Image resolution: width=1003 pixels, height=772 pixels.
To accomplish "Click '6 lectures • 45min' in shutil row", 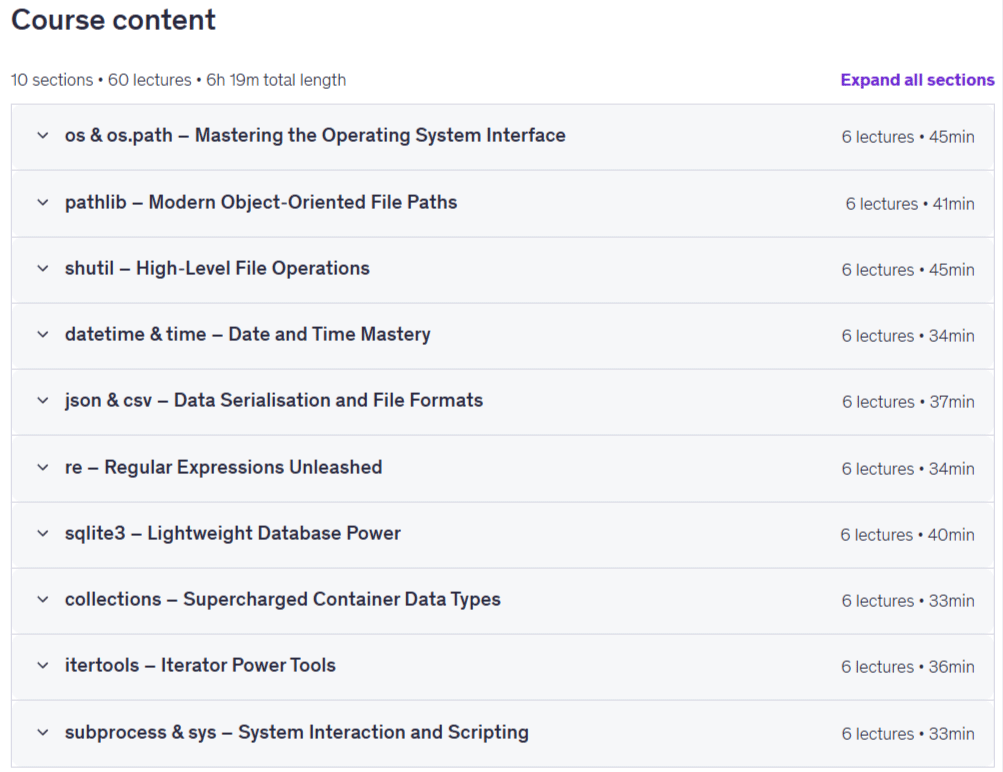I will [908, 270].
